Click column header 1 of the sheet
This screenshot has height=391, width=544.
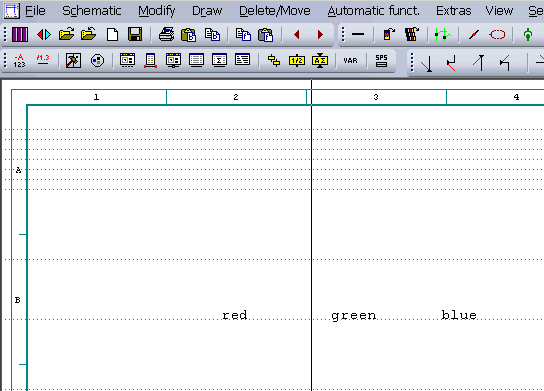pyautogui.click(x=96, y=97)
